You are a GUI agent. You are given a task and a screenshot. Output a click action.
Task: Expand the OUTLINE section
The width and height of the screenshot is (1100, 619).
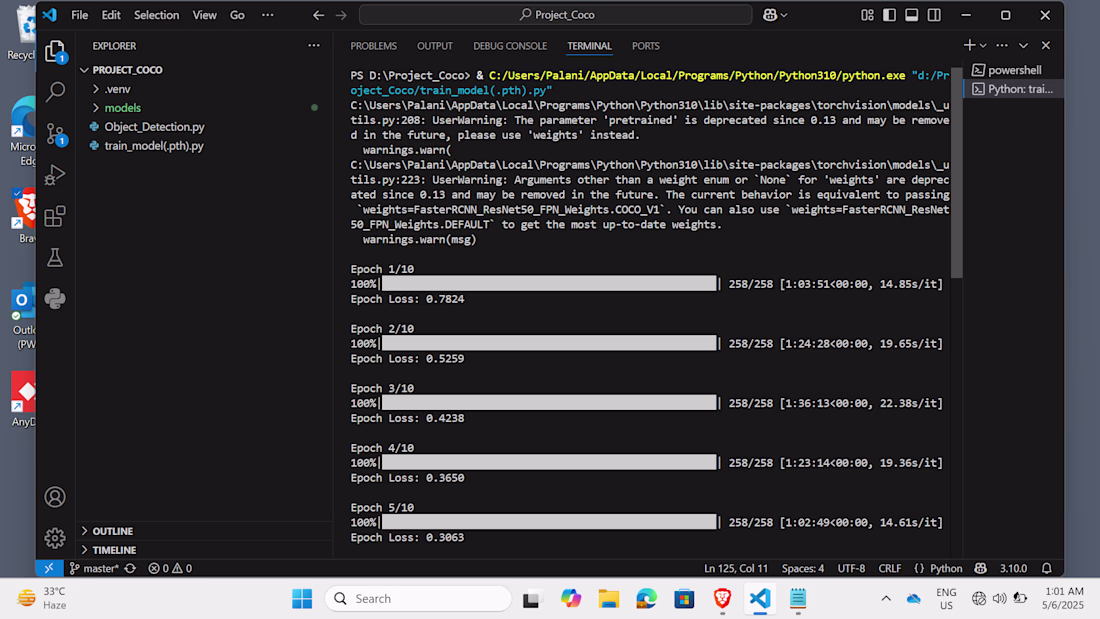[112, 531]
